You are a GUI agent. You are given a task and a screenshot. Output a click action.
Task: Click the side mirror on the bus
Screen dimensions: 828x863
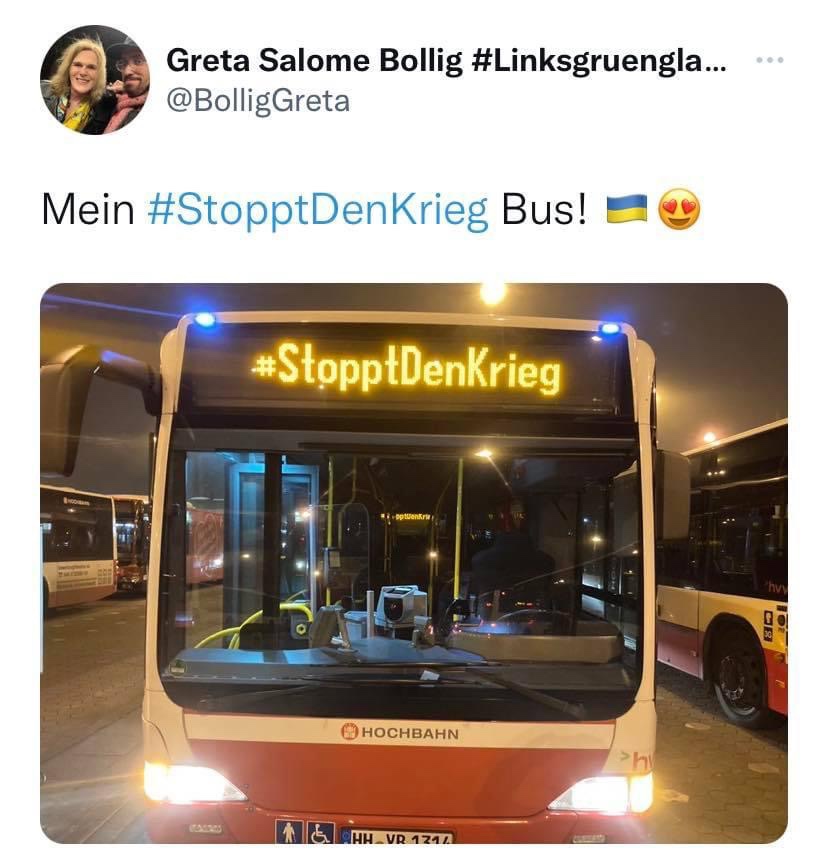tap(72, 408)
